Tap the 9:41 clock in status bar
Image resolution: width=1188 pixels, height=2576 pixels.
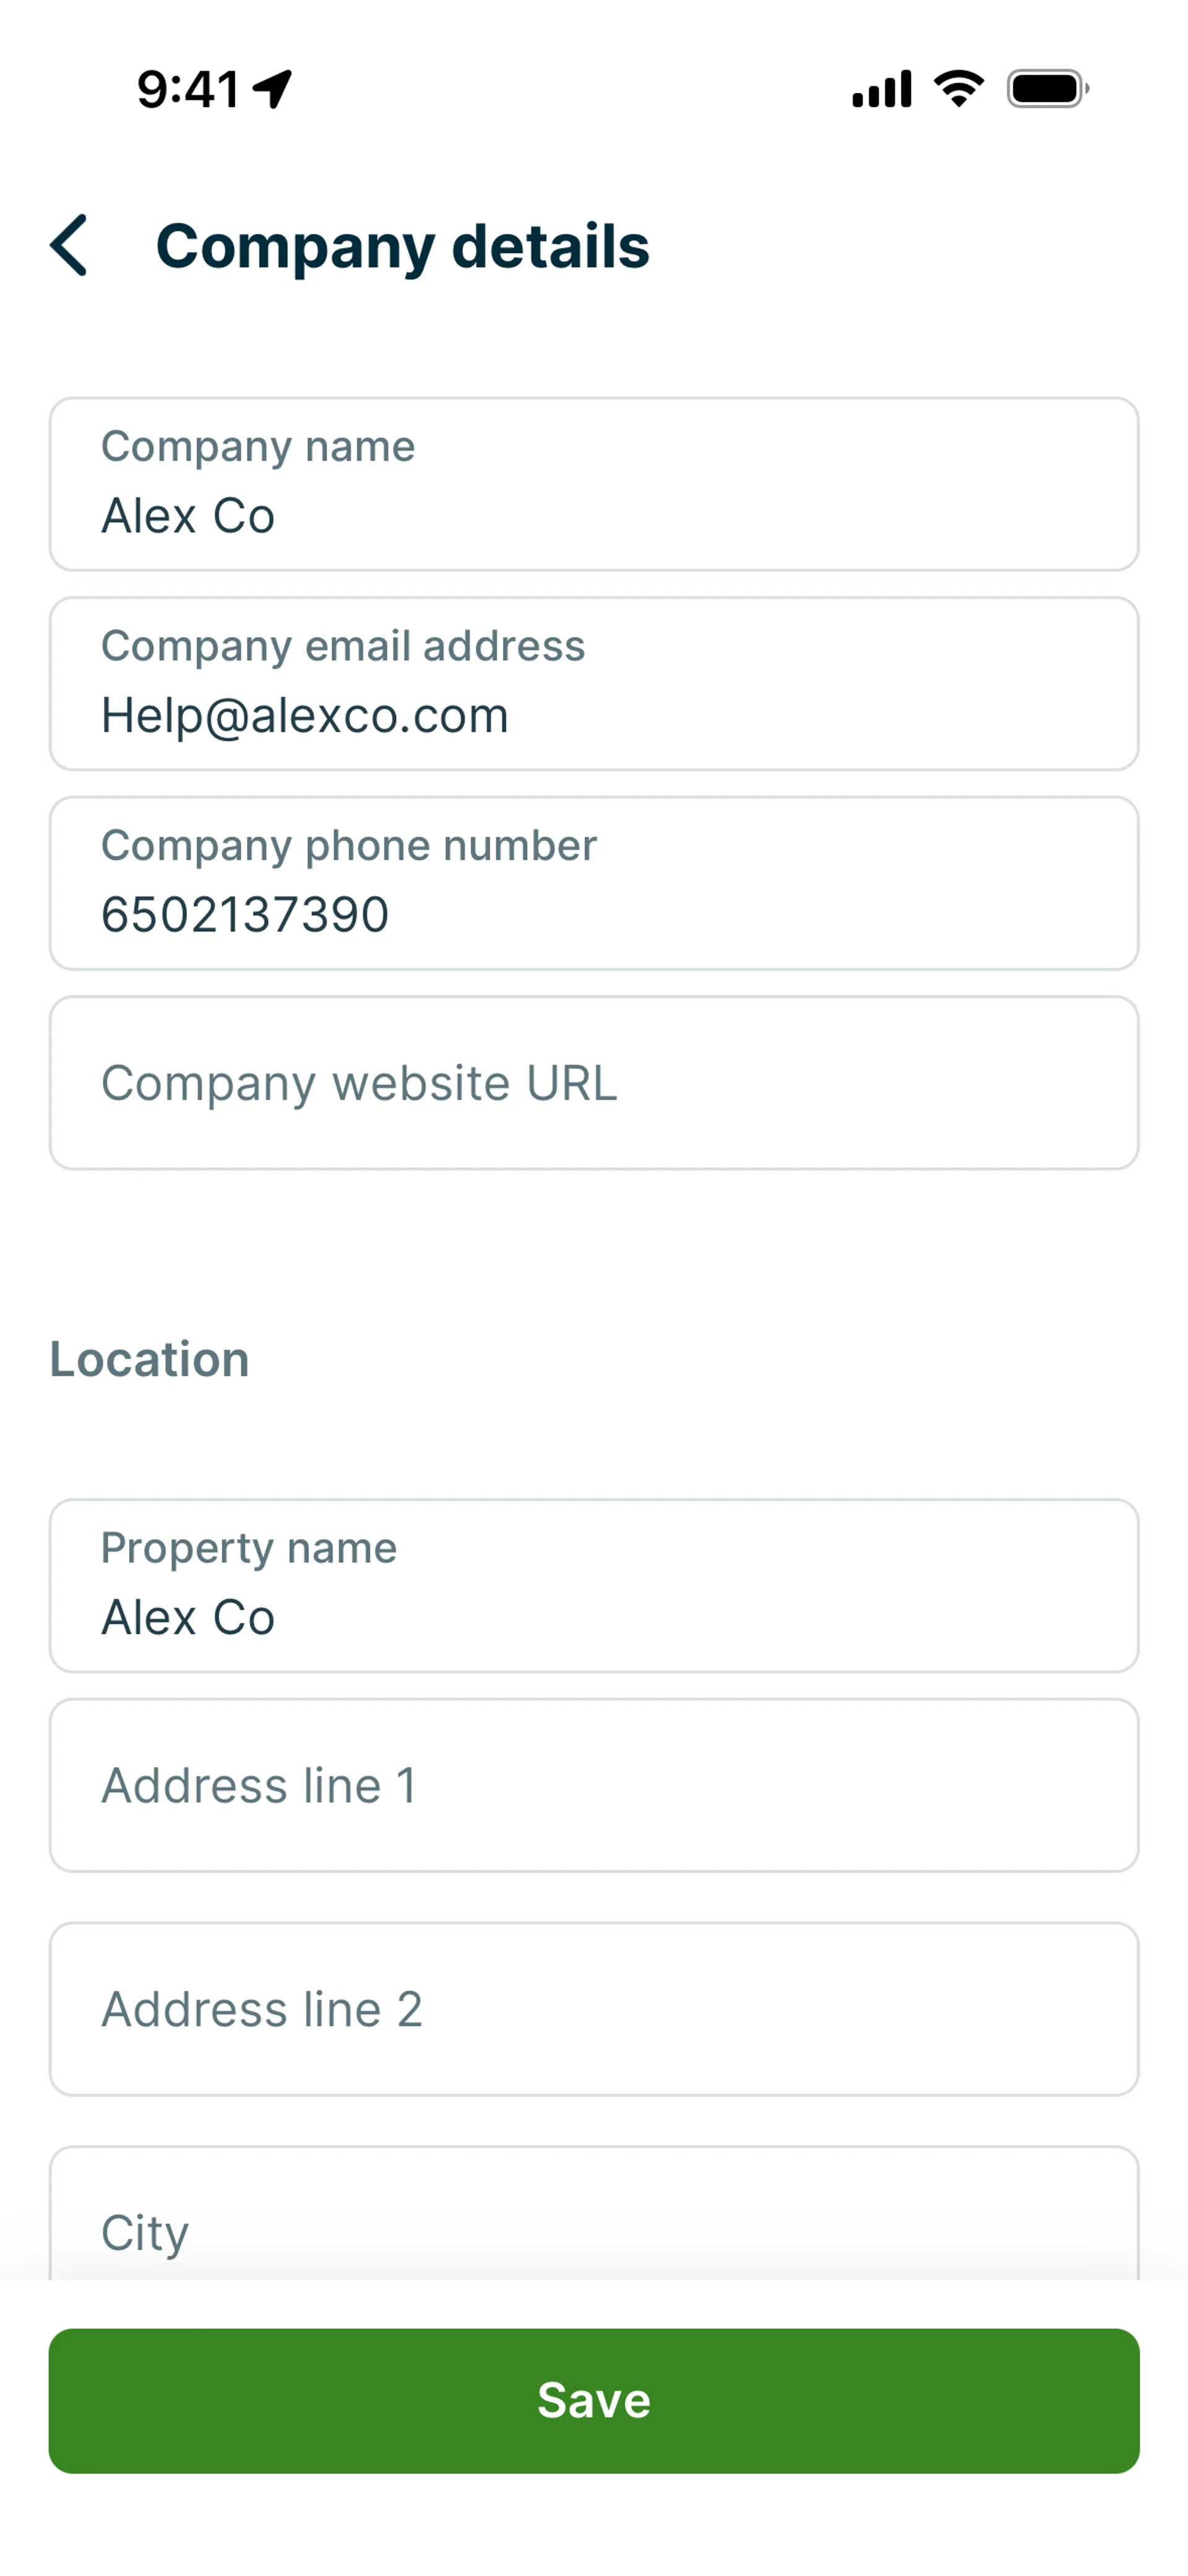(188, 89)
